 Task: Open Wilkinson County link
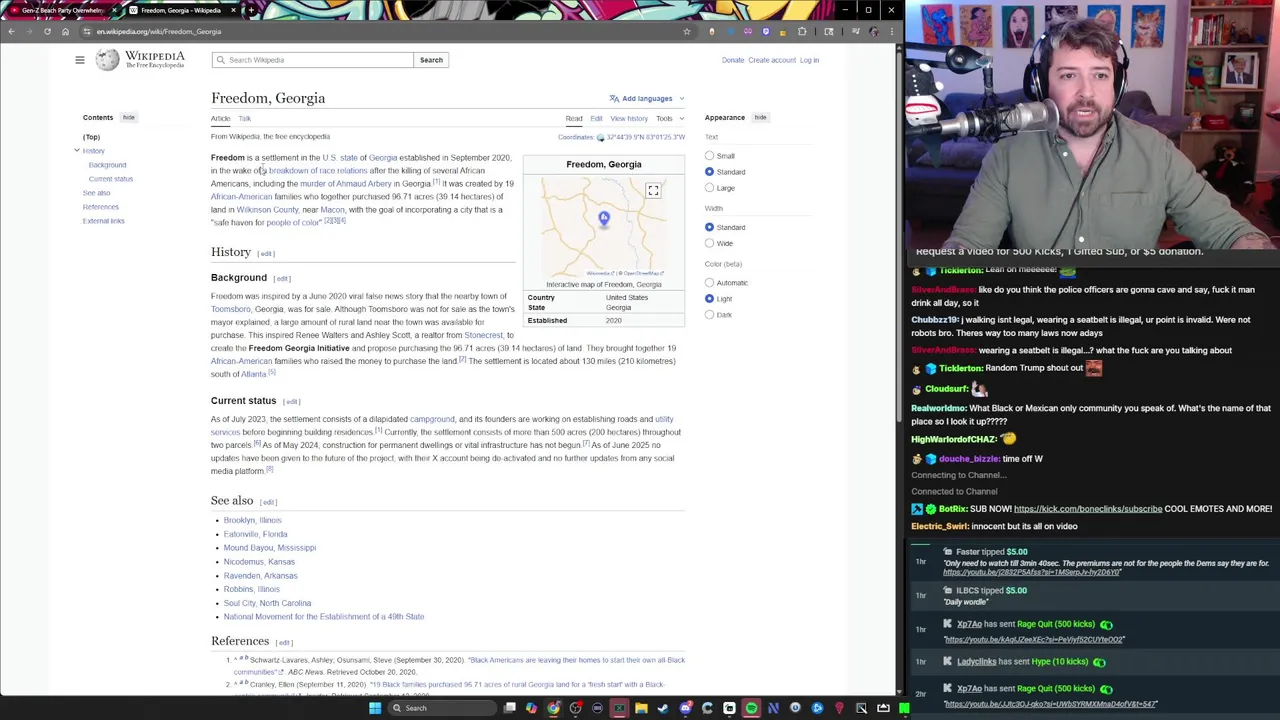[x=268, y=210]
